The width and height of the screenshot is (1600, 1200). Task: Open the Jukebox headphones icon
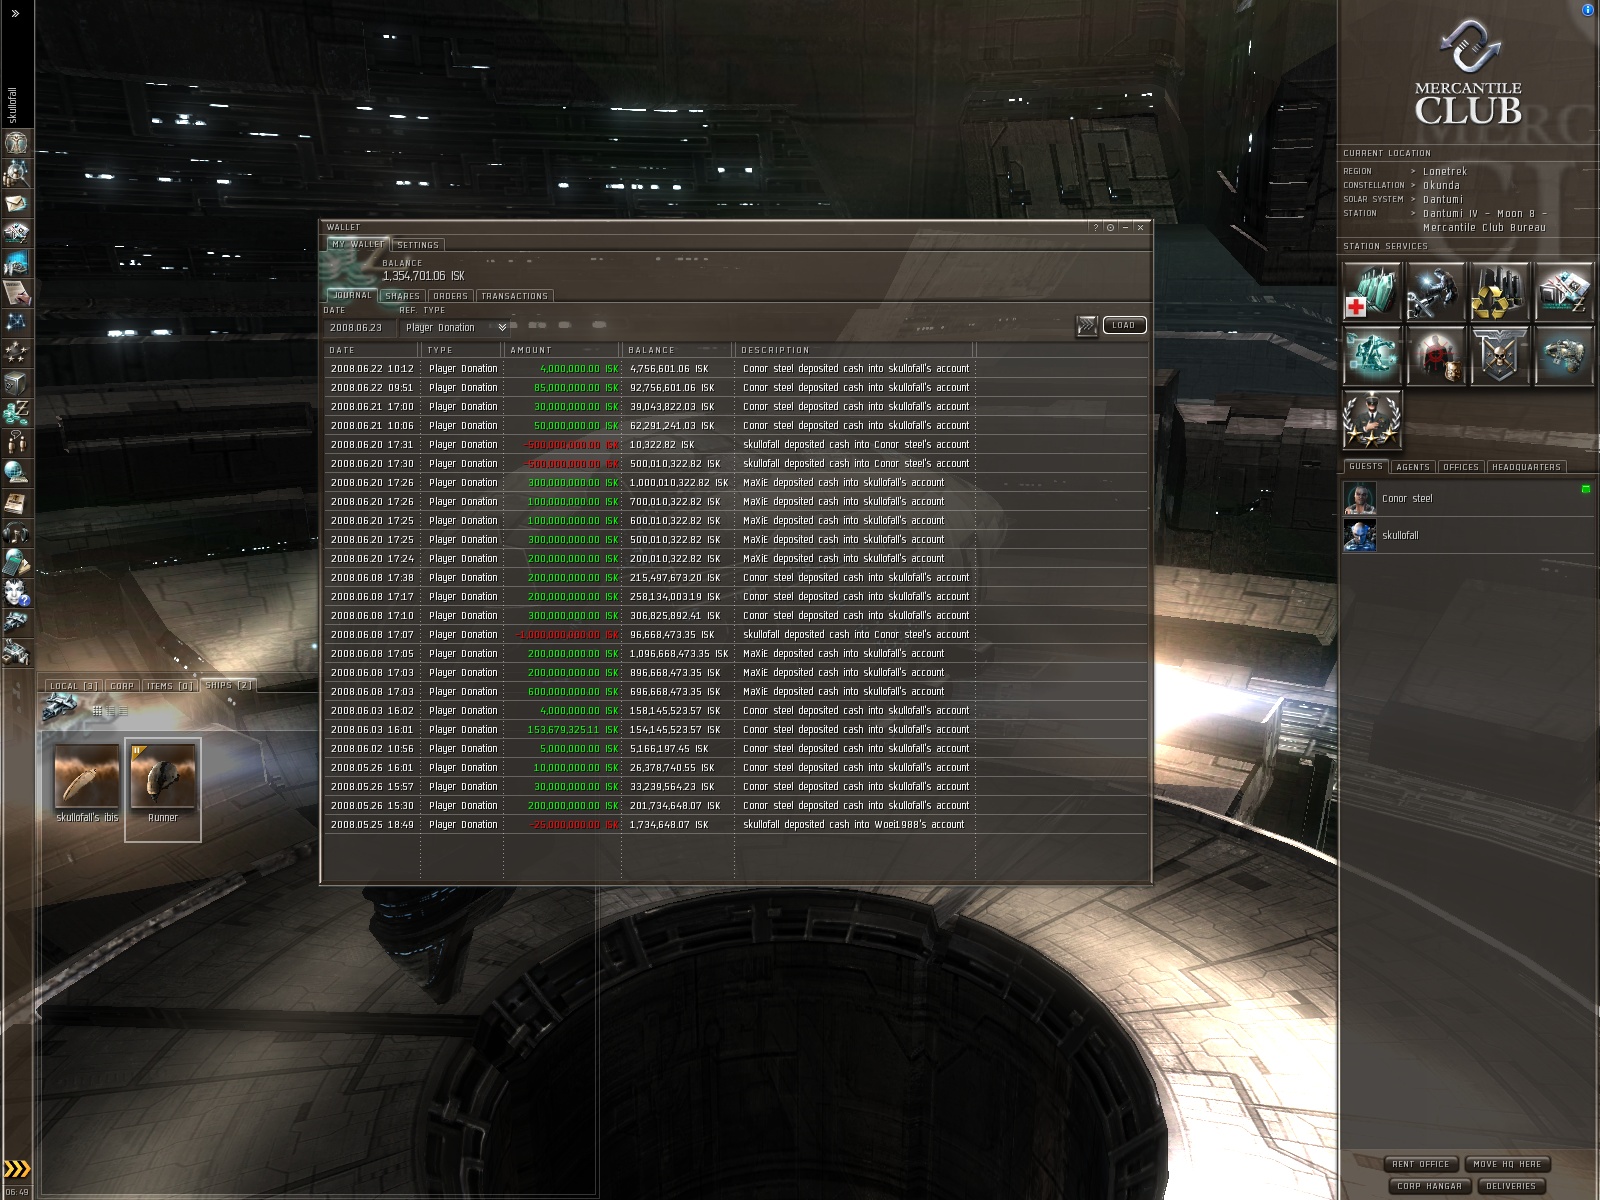click(16, 532)
